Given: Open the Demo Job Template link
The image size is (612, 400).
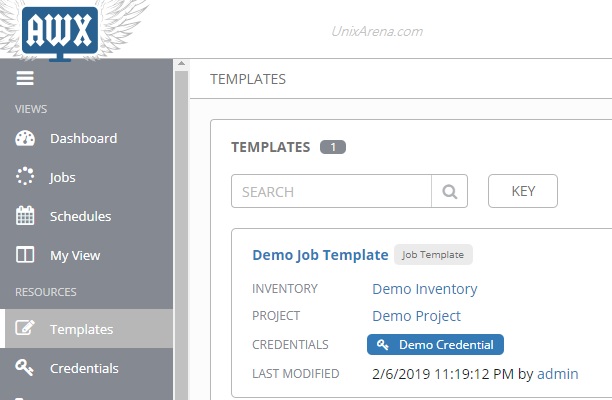Looking at the screenshot, I should point(320,255).
